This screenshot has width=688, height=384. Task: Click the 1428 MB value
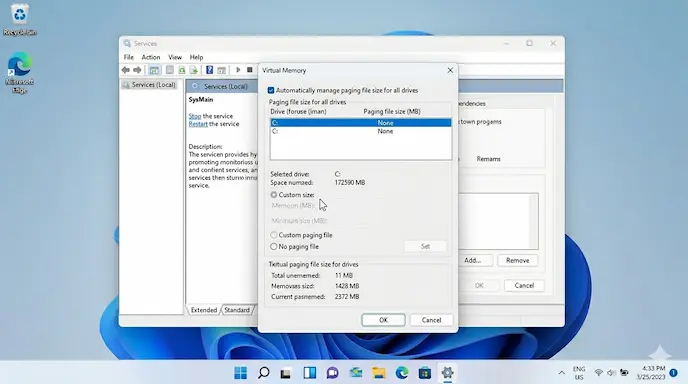(x=347, y=286)
